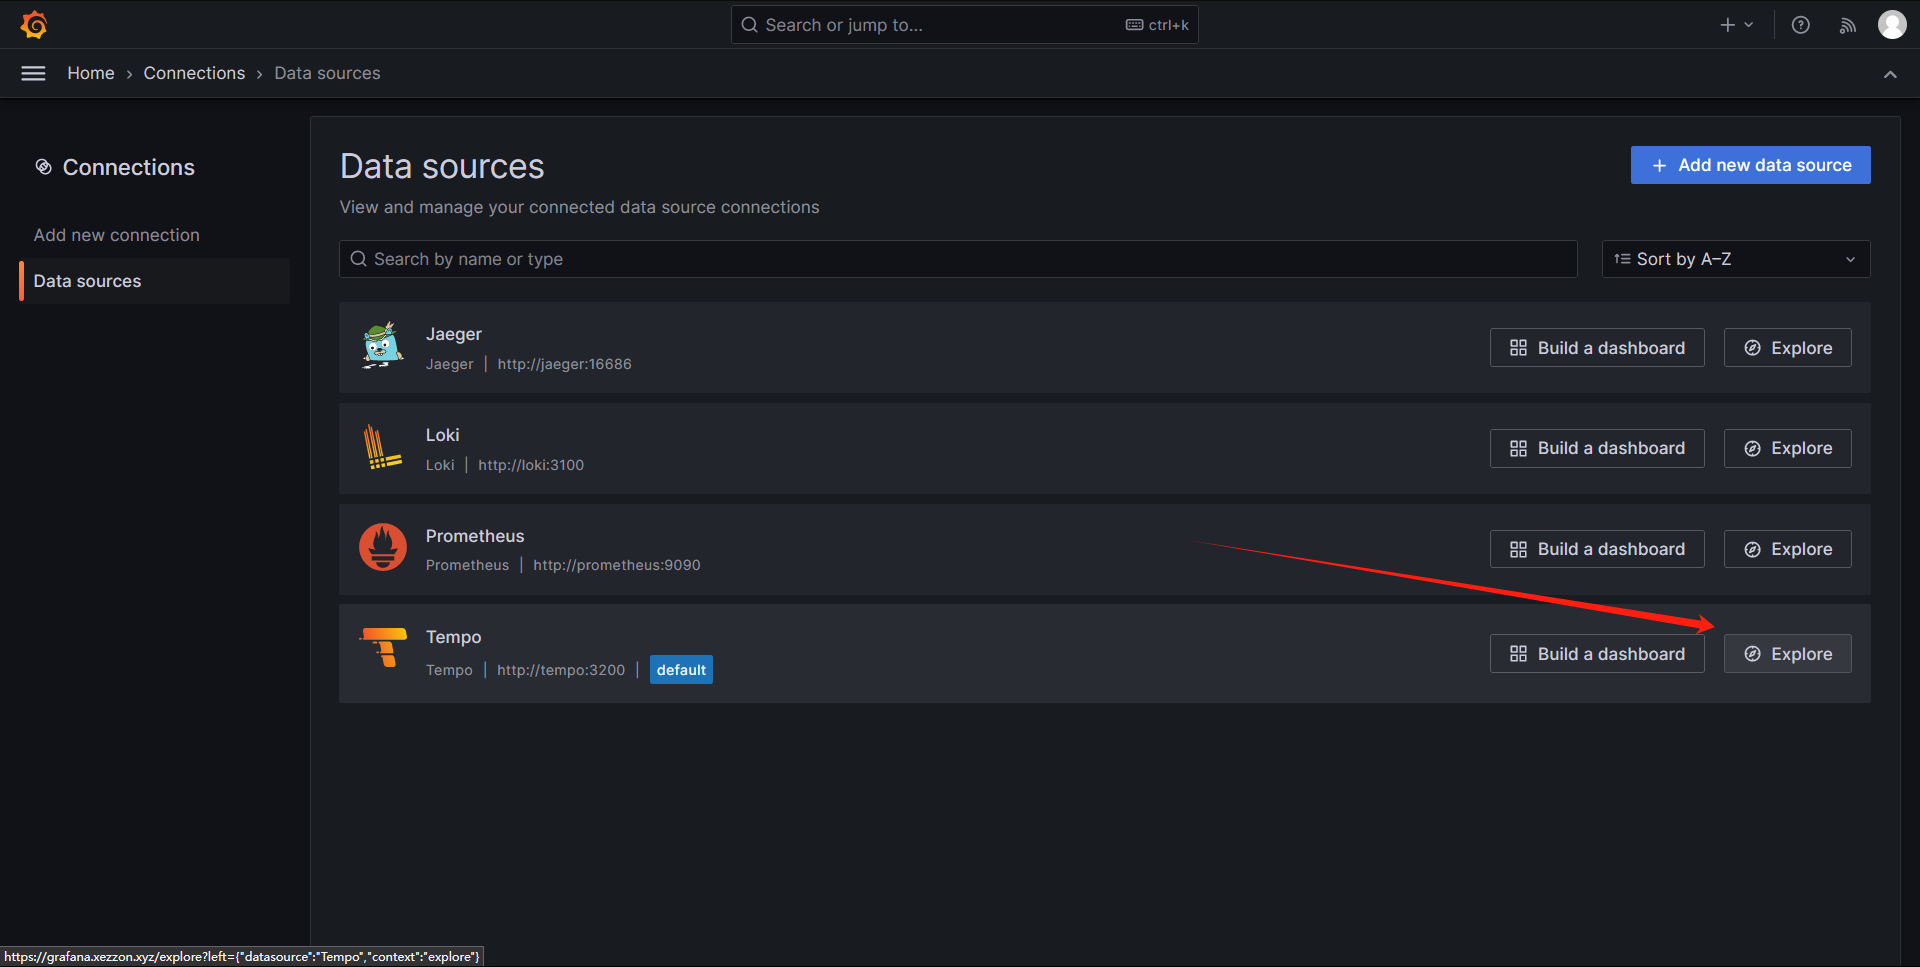The width and height of the screenshot is (1920, 967).
Task: Select Add new connection in sidebar
Action: coord(117,235)
